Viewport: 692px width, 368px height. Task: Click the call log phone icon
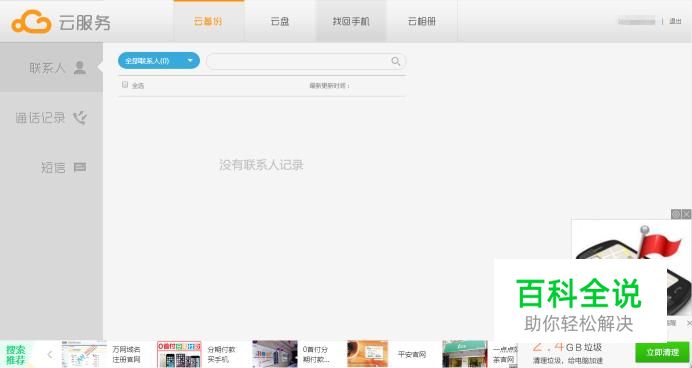(80, 118)
